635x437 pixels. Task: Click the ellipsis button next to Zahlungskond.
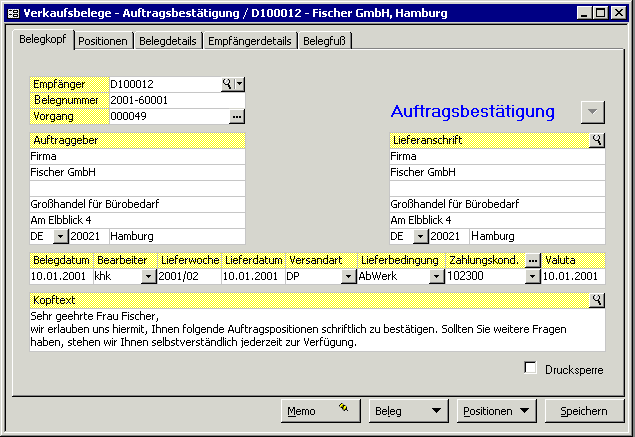(533, 260)
